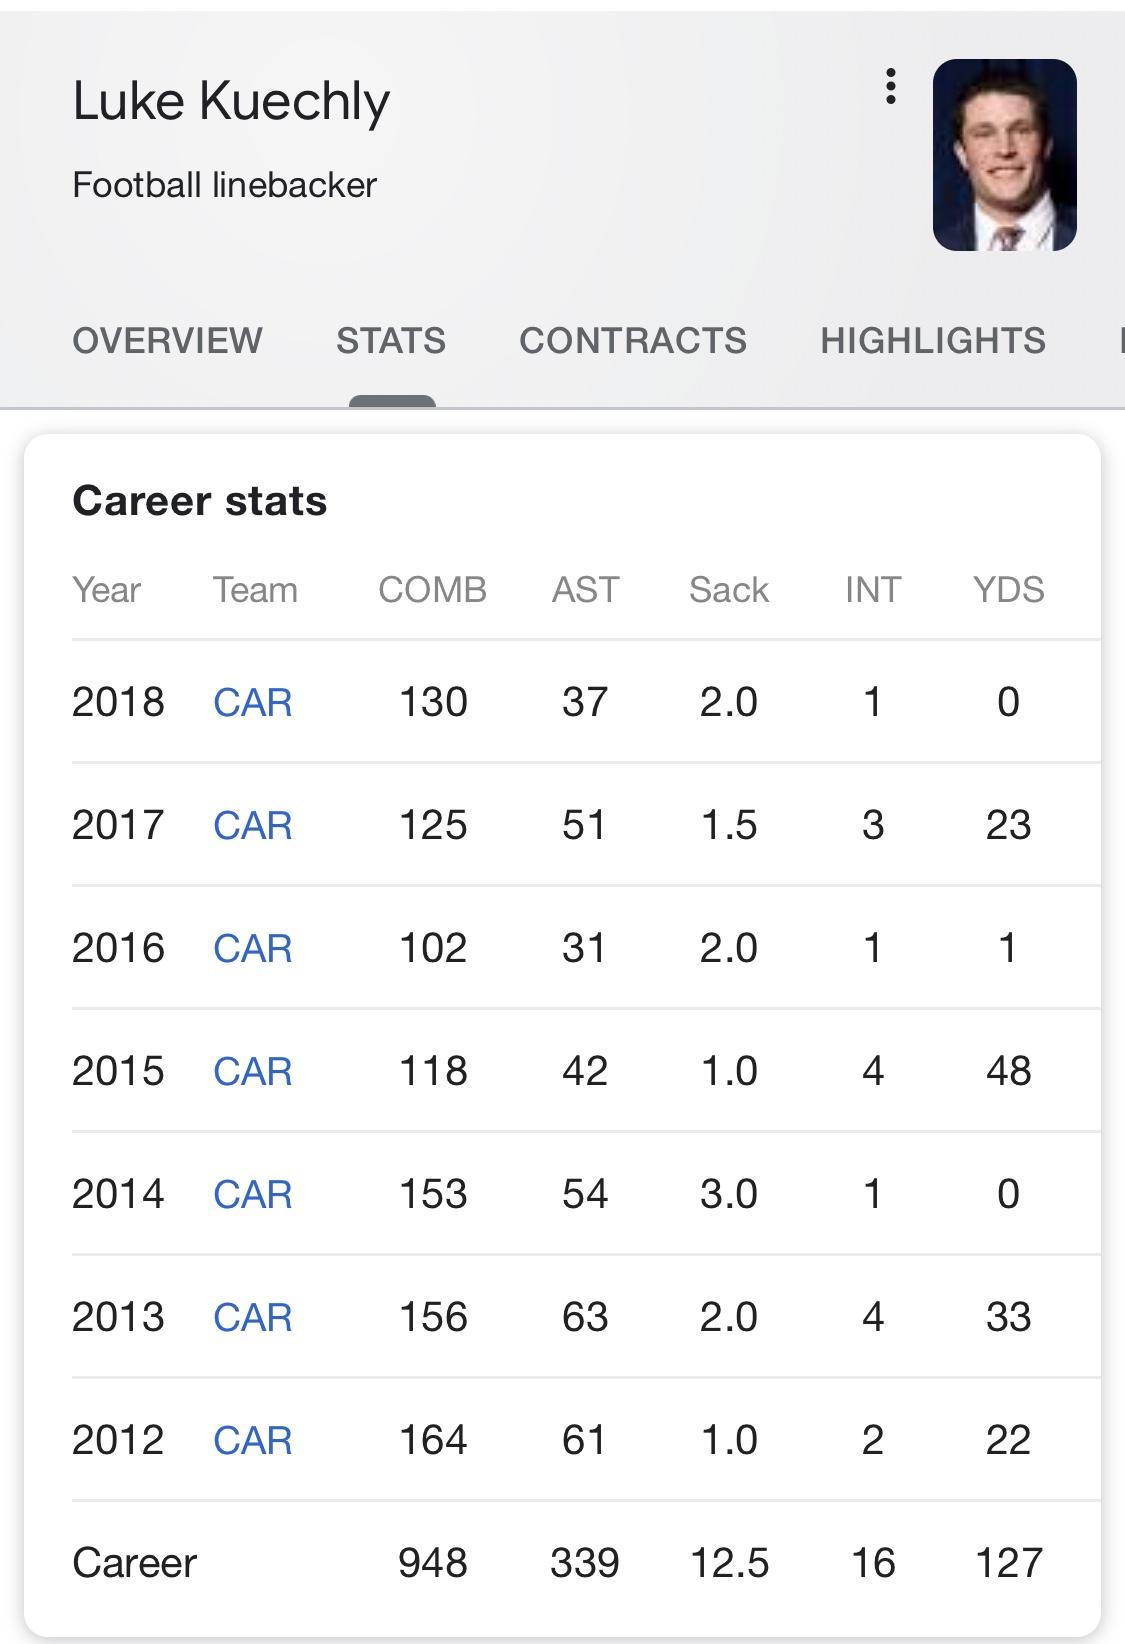Viewport: 1125px width, 1644px height.
Task: Open the CAR team link for 2018
Action: click(253, 702)
